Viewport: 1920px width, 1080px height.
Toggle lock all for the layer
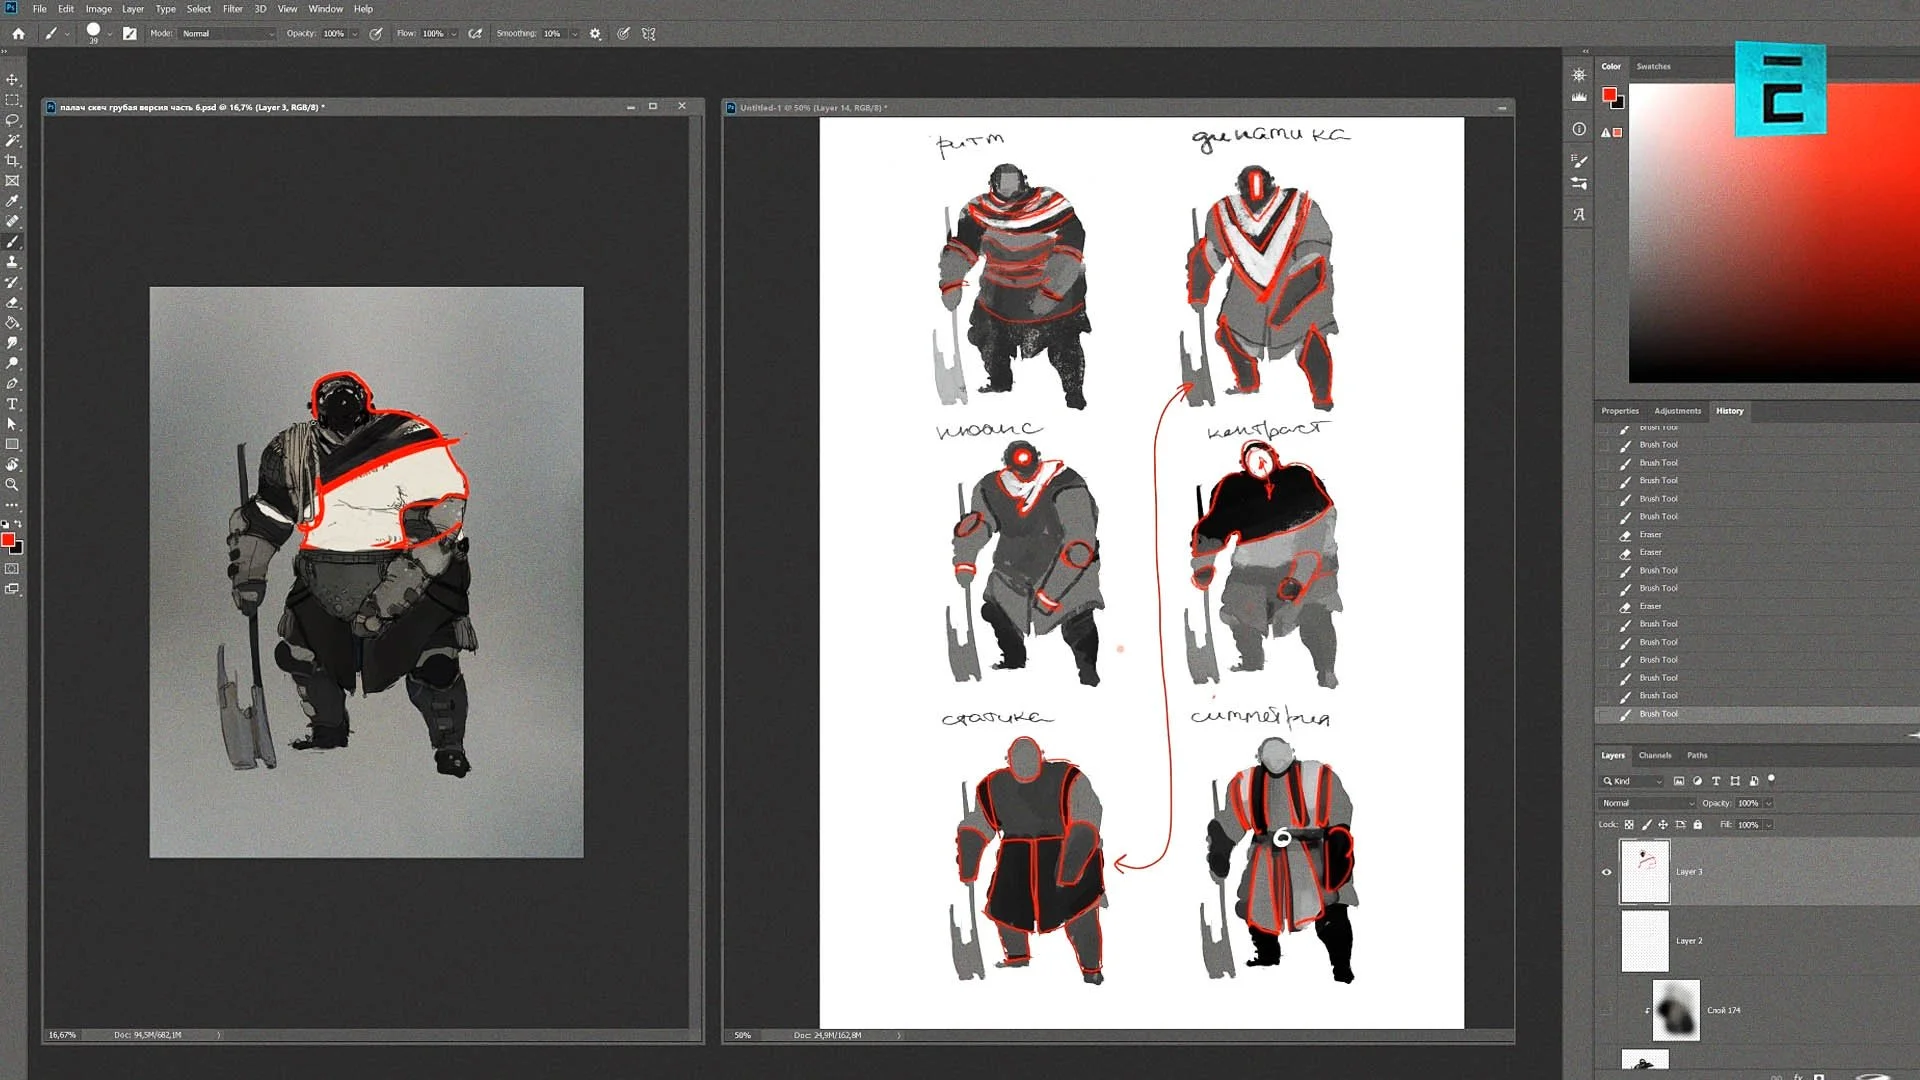tap(1697, 825)
